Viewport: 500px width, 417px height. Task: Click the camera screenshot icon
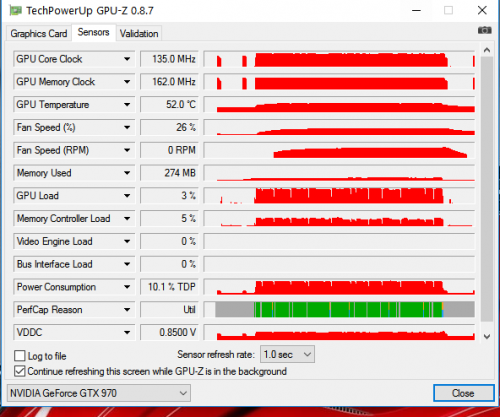(484, 30)
